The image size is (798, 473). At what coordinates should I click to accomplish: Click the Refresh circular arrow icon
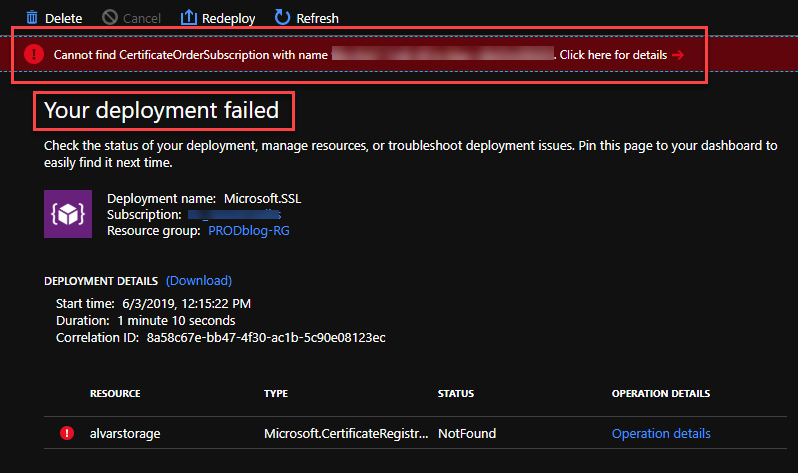pos(282,17)
